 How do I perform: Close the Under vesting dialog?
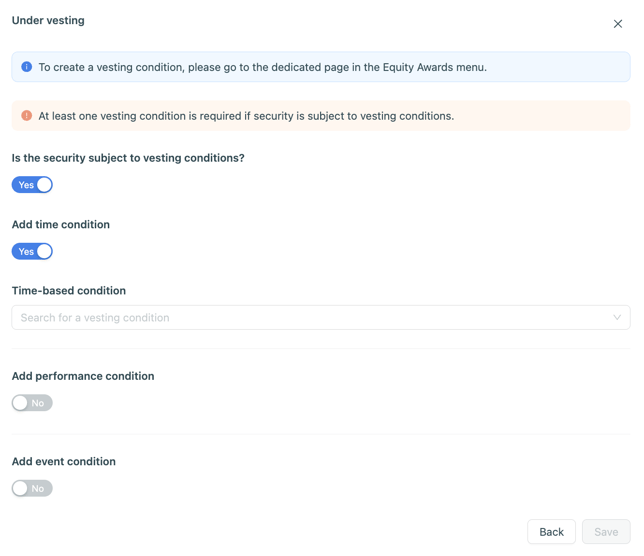(x=618, y=23)
